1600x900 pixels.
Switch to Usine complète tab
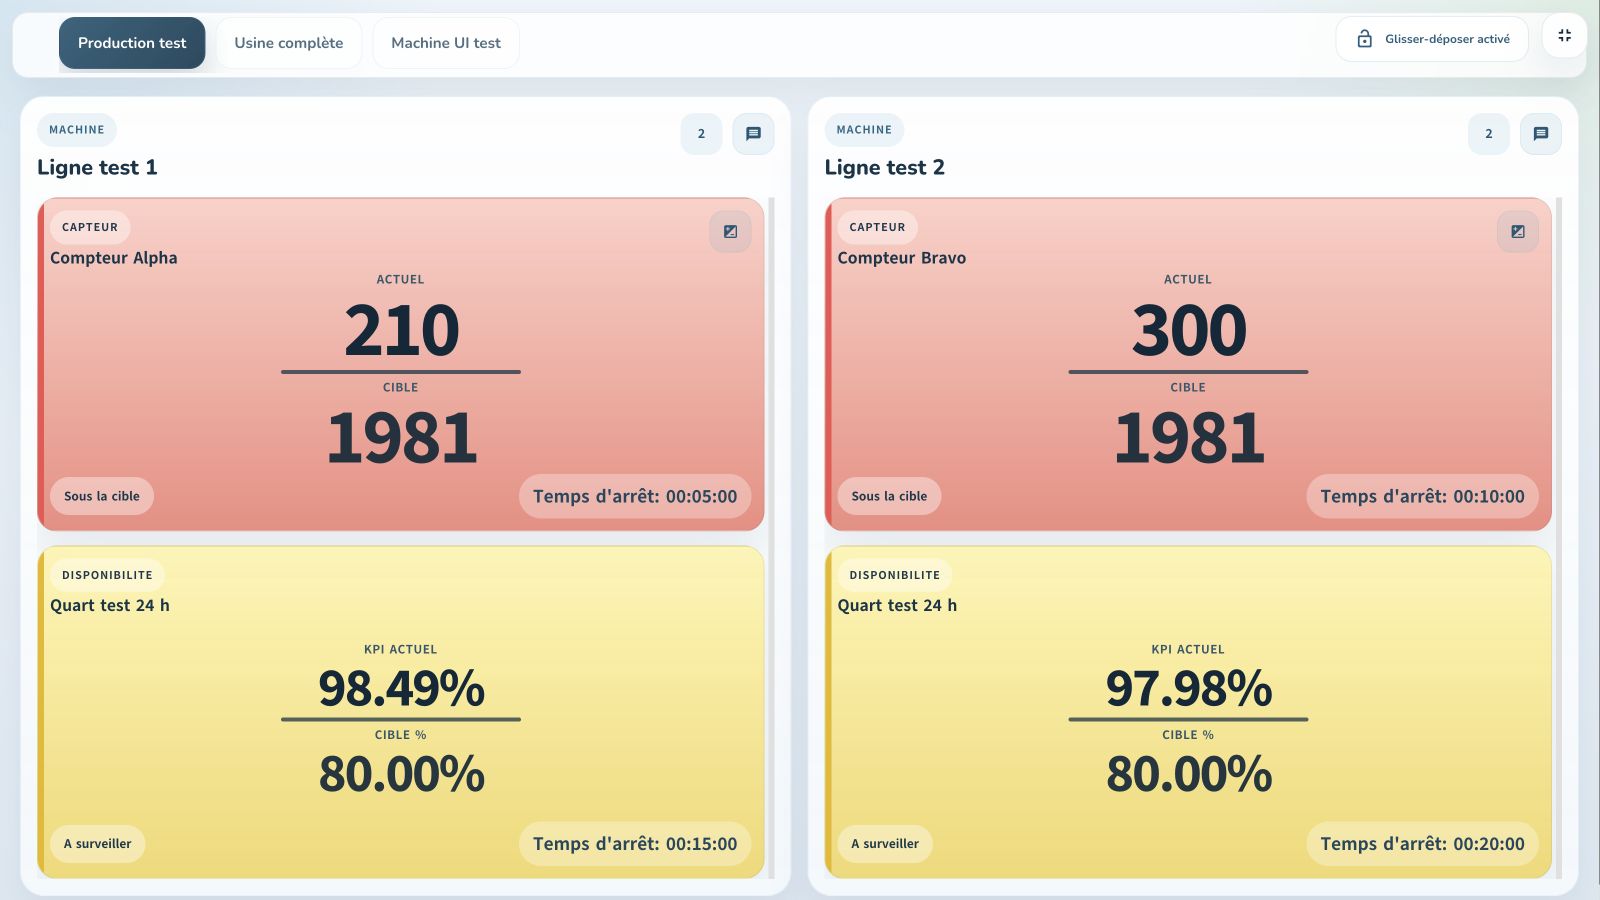tap(289, 43)
